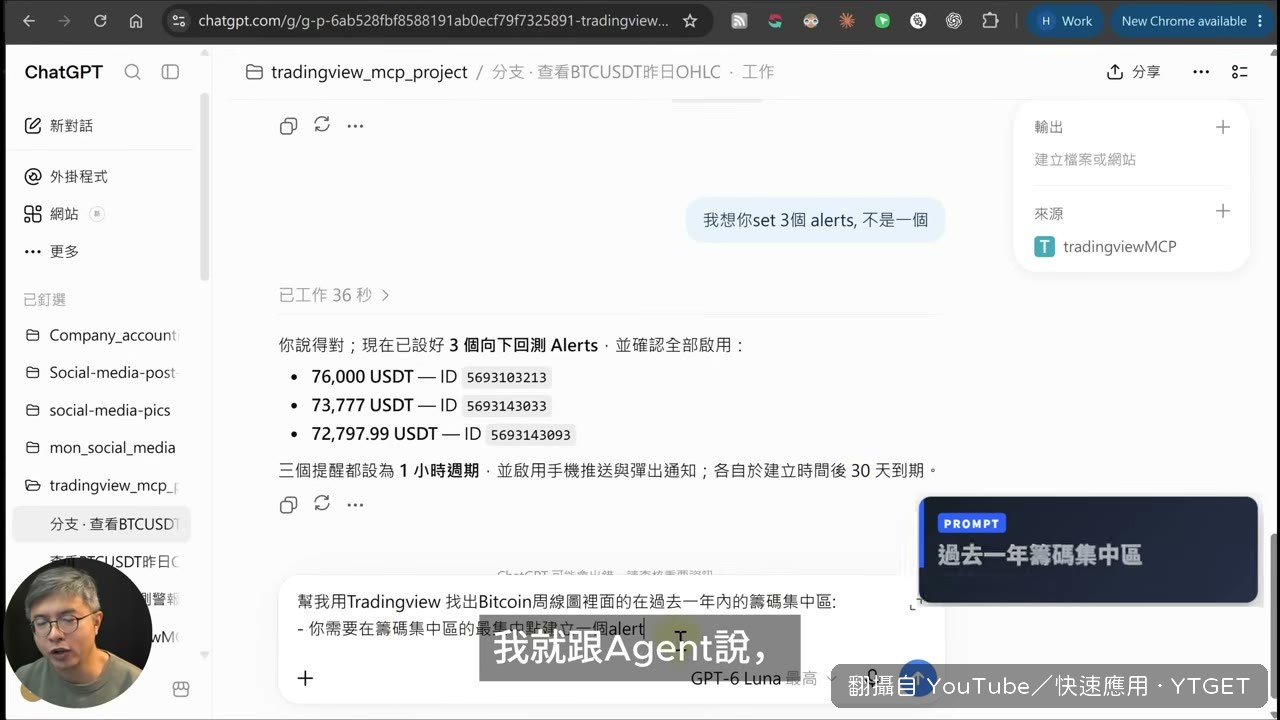Open the browser home page

tap(136, 20)
